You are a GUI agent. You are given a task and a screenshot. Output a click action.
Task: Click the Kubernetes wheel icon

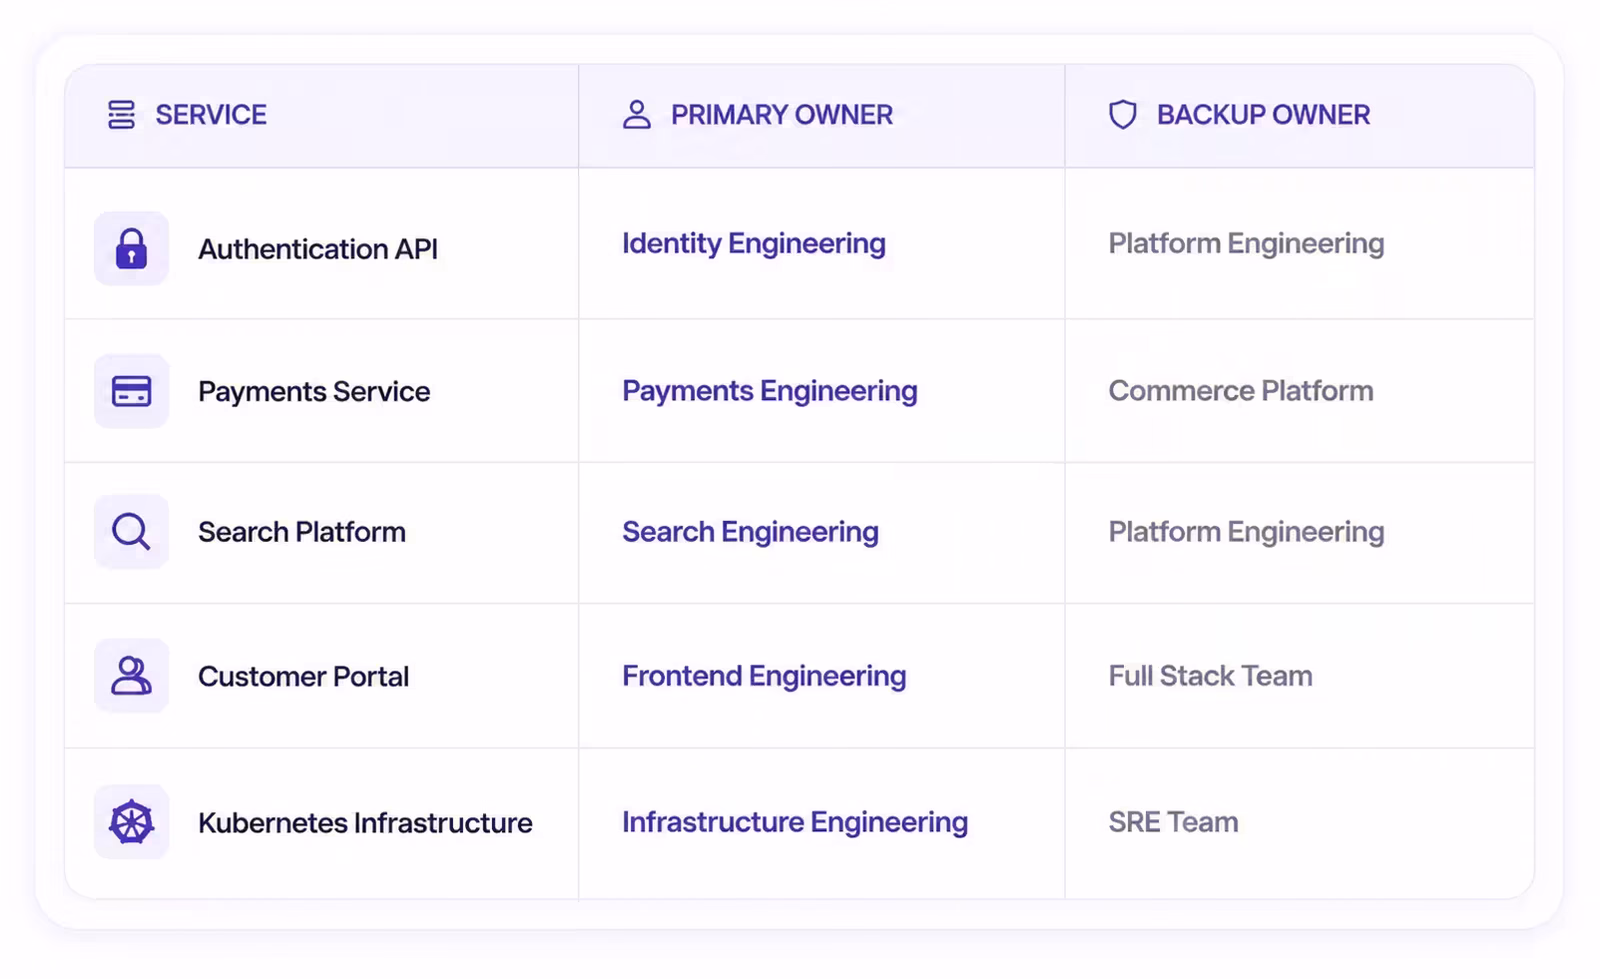pyautogui.click(x=131, y=822)
